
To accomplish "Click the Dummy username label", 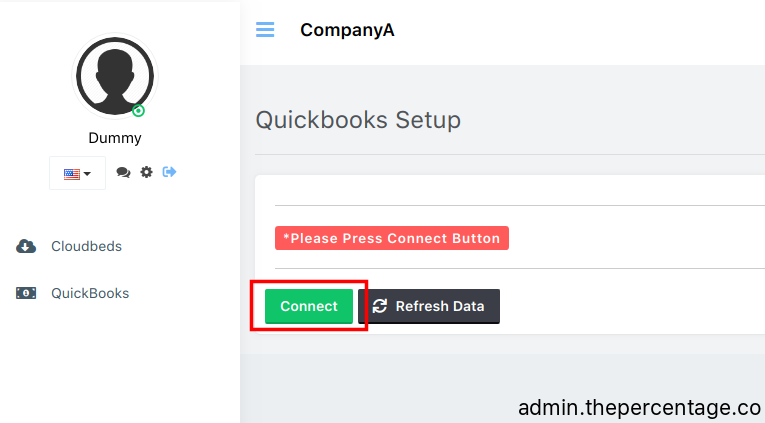I will (115, 138).
